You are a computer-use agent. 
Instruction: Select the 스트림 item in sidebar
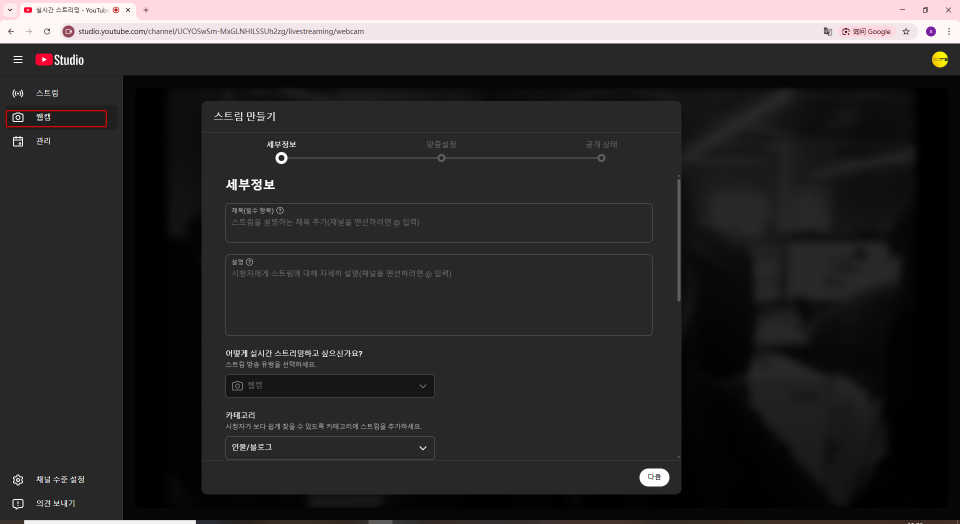click(x=47, y=93)
